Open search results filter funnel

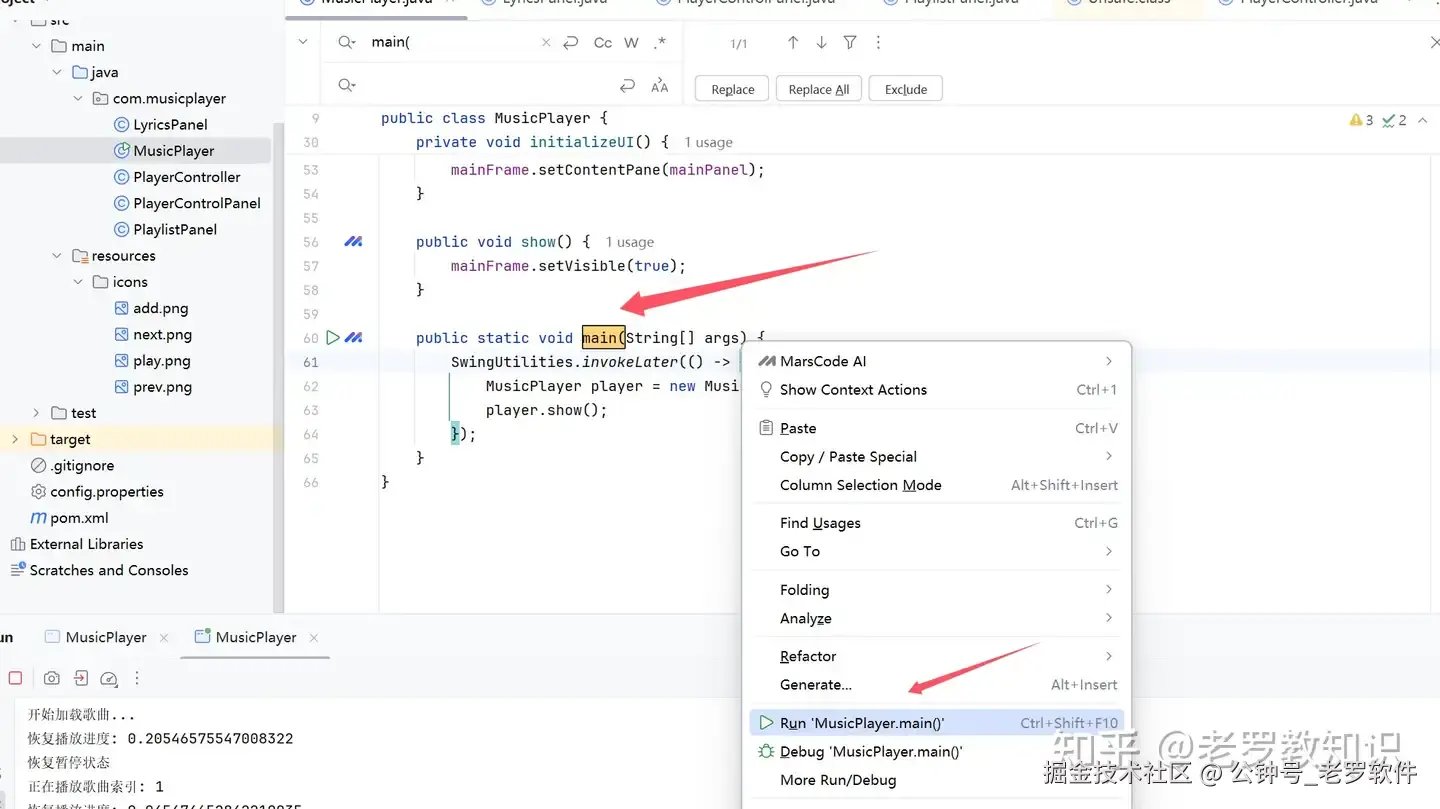[850, 42]
